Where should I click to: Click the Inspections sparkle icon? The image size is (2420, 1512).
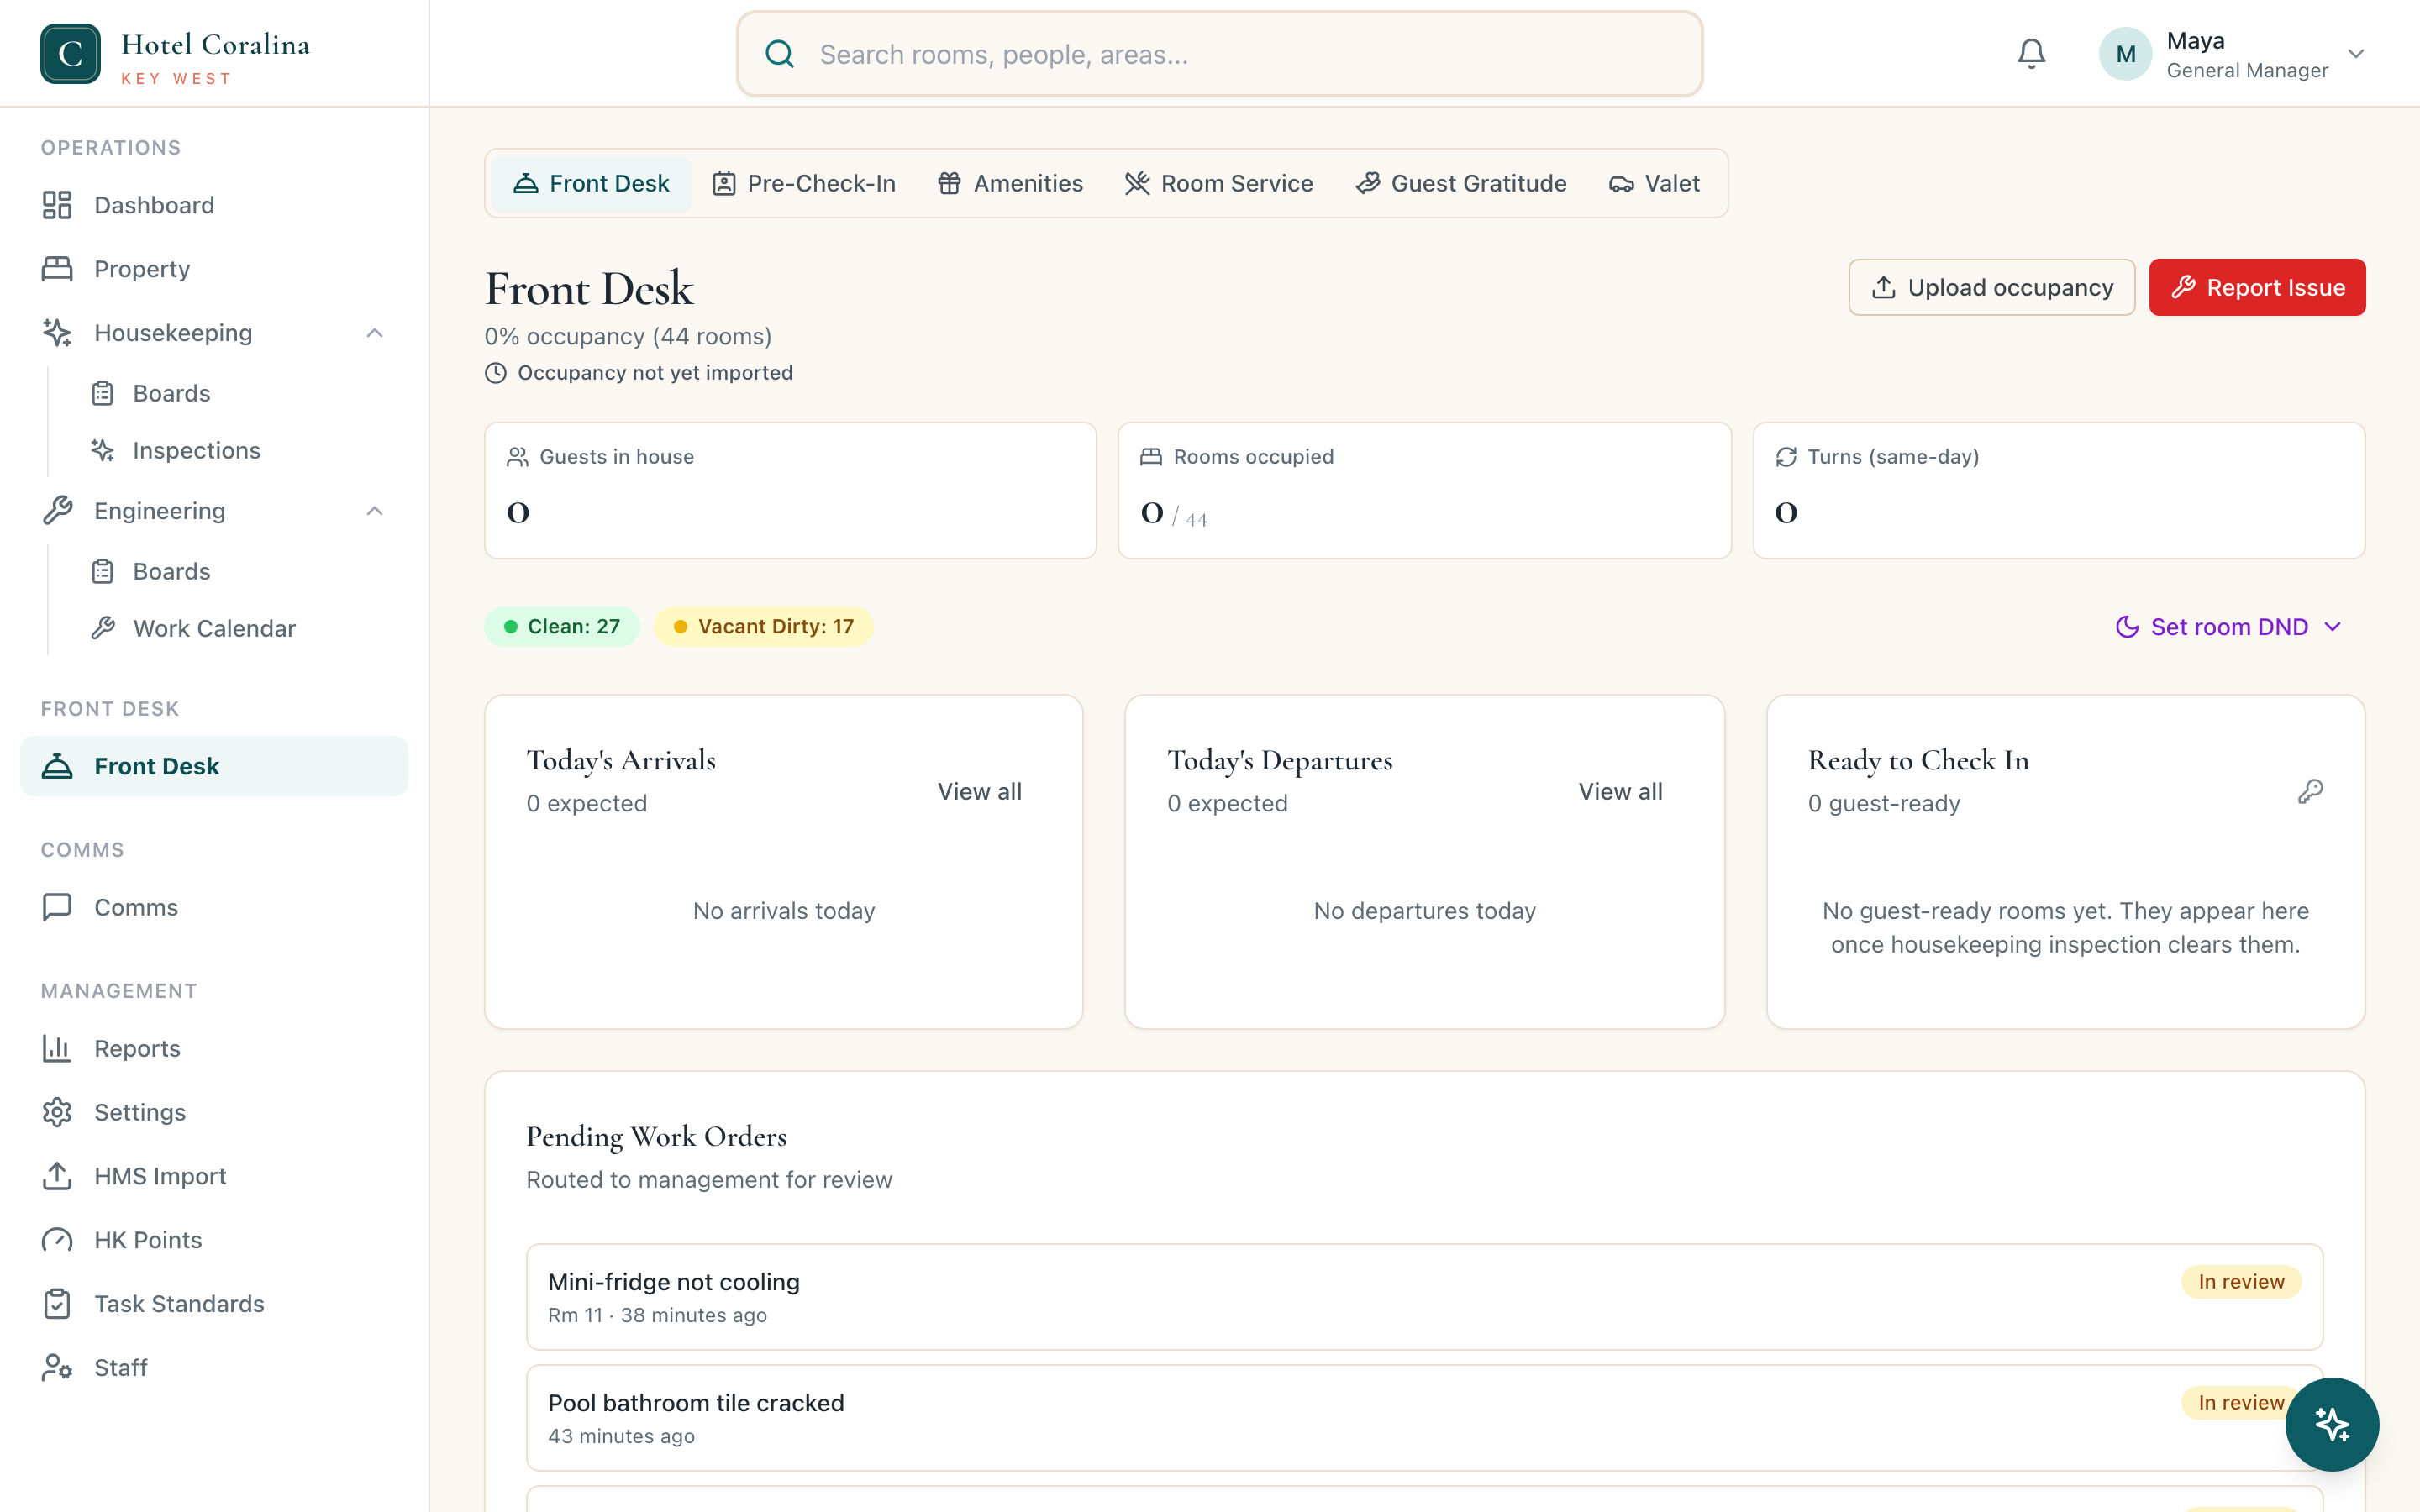(103, 450)
